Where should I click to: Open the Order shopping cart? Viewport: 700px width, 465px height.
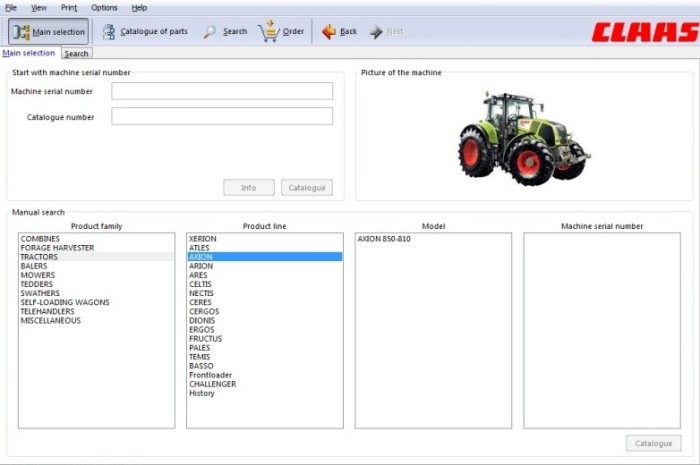coord(281,31)
